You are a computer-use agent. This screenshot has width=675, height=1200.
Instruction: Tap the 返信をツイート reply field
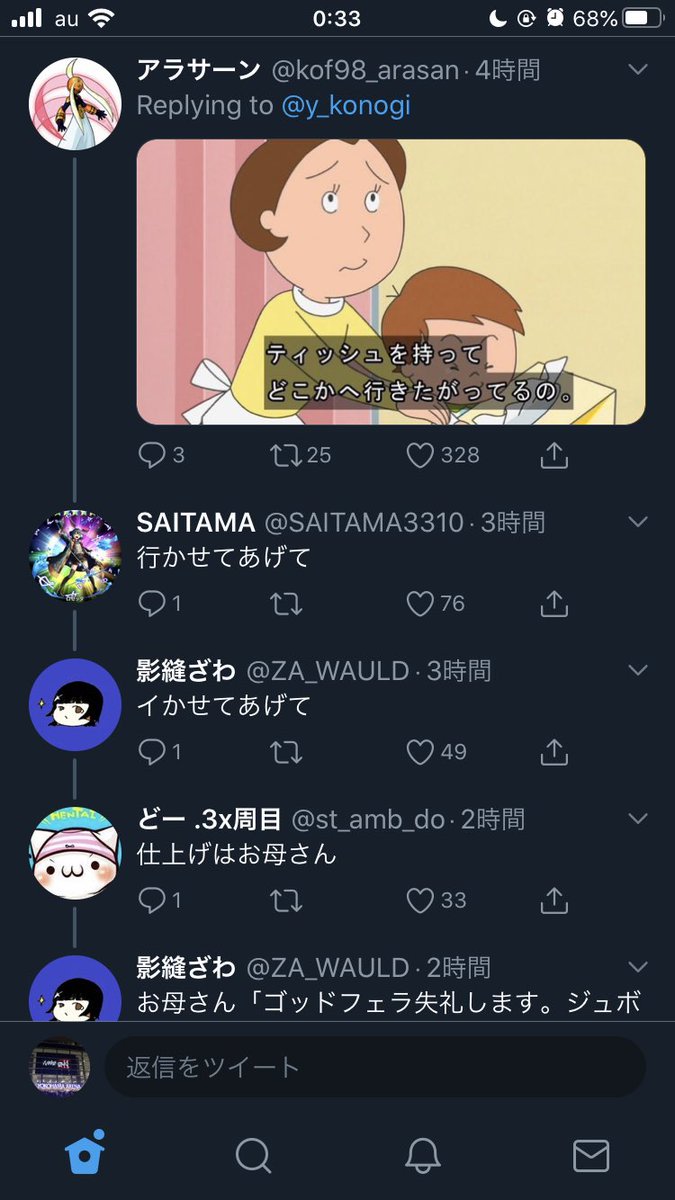click(x=375, y=1067)
